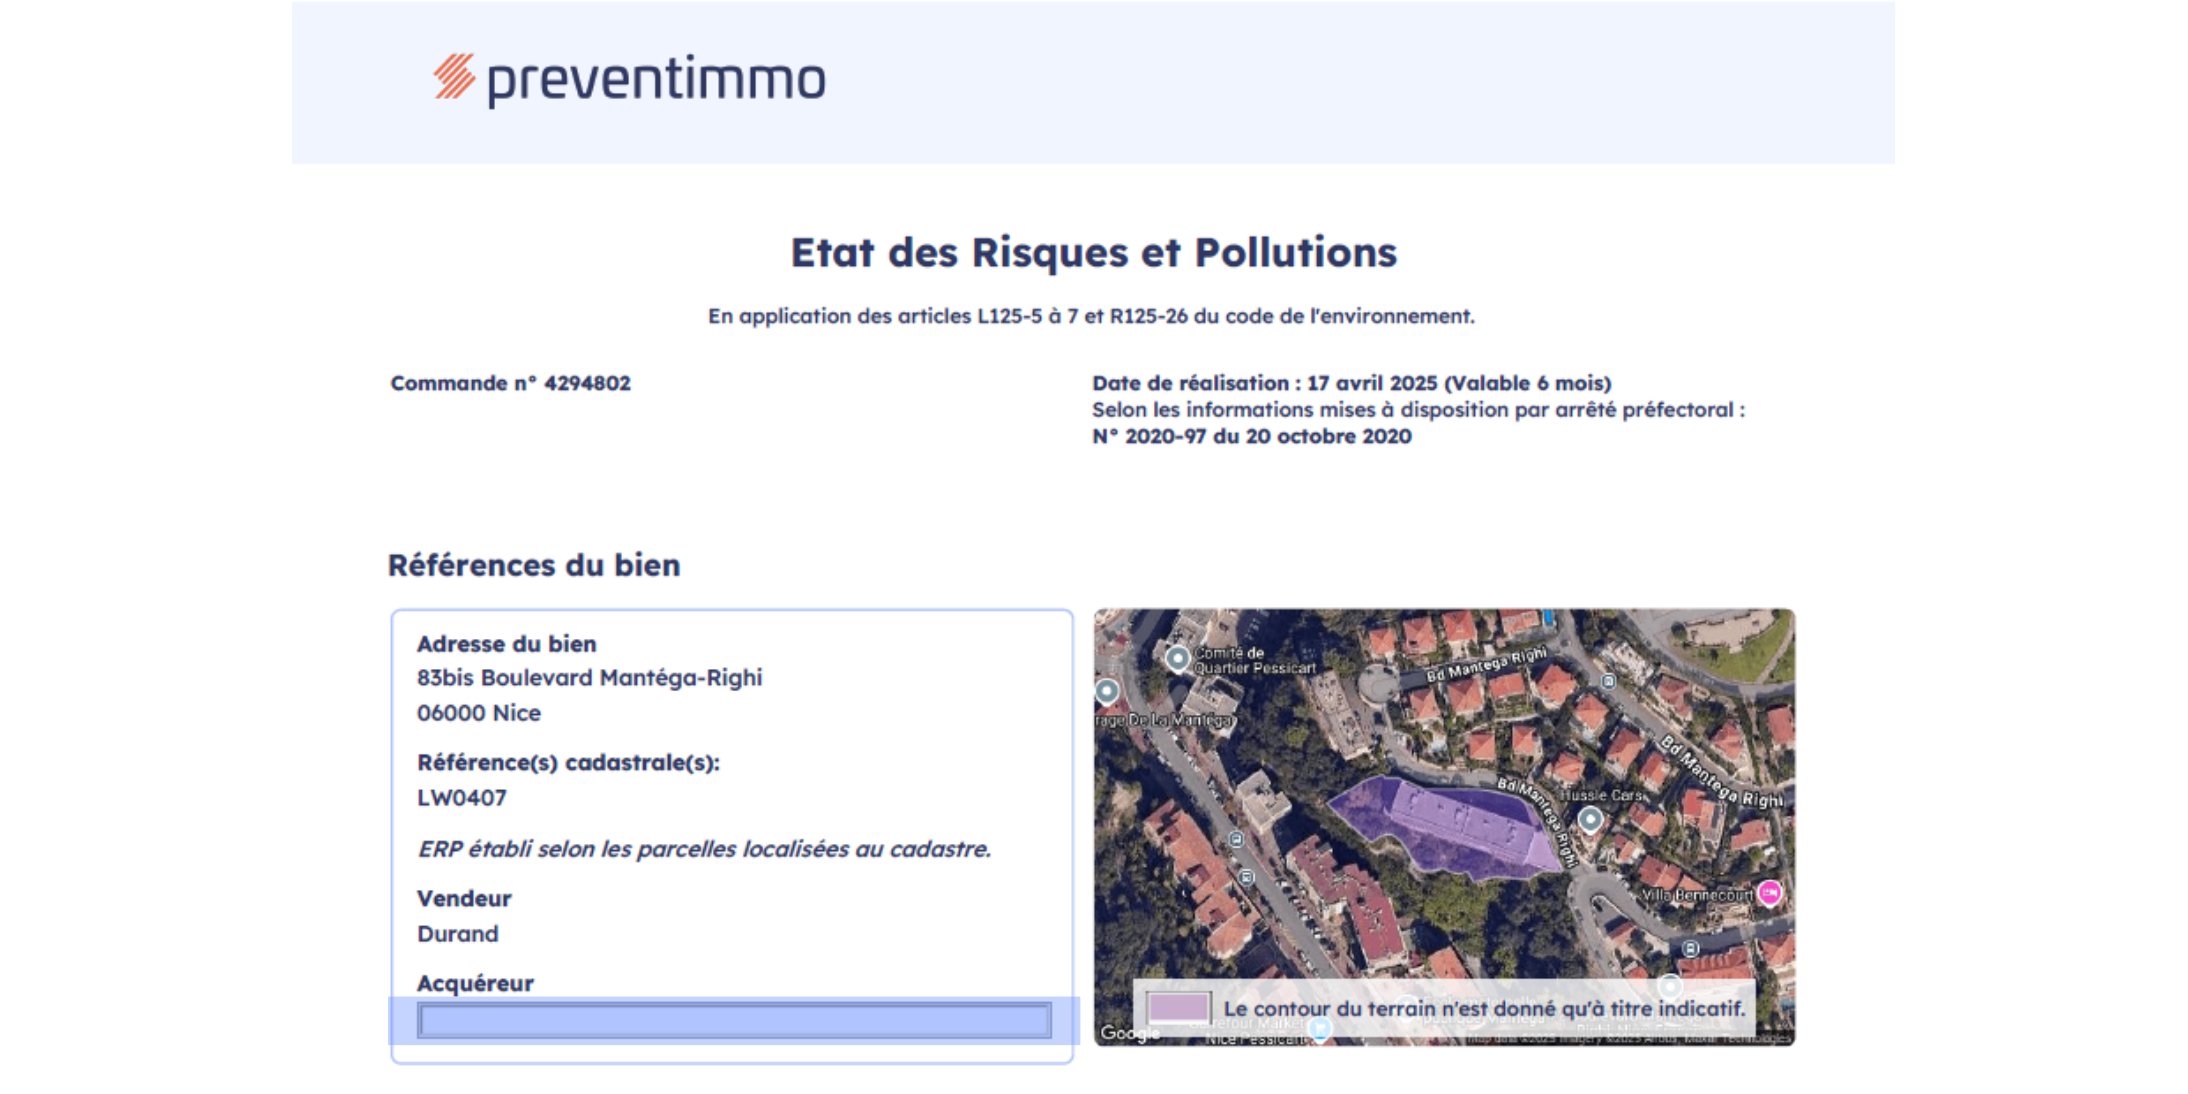Click the purple legend color swatch

coord(1178,1007)
